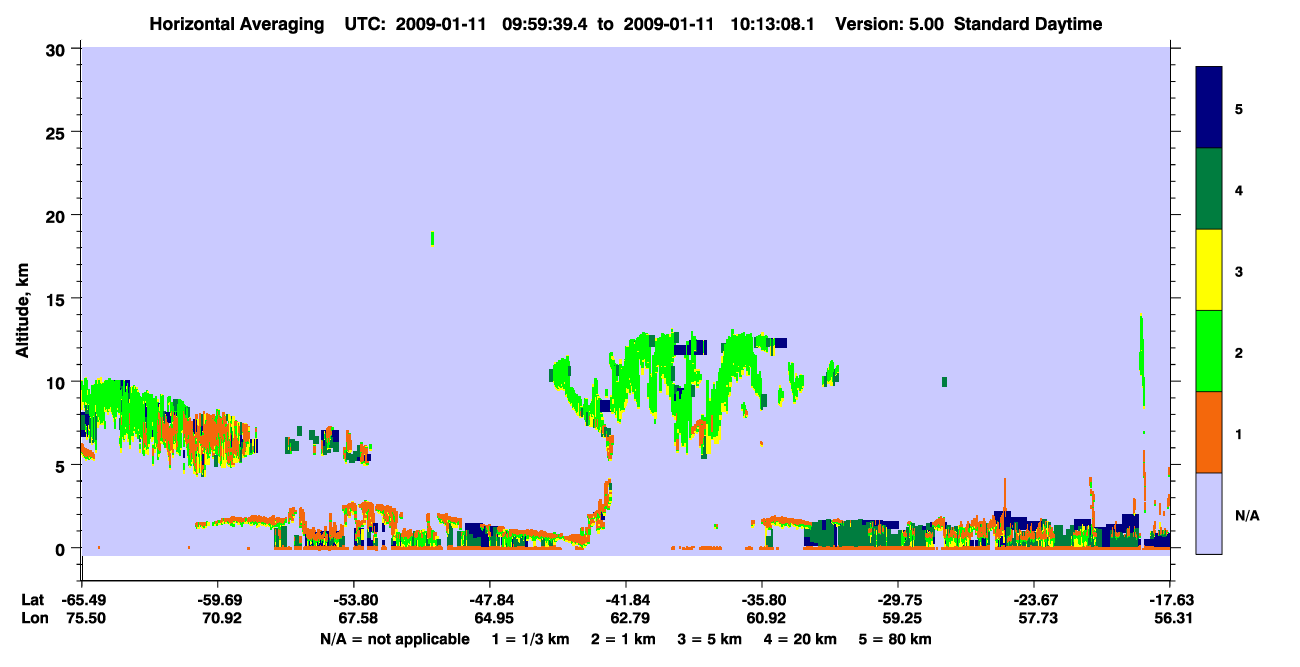Click 'Standard Daytime' in the title

(x=1028, y=24)
